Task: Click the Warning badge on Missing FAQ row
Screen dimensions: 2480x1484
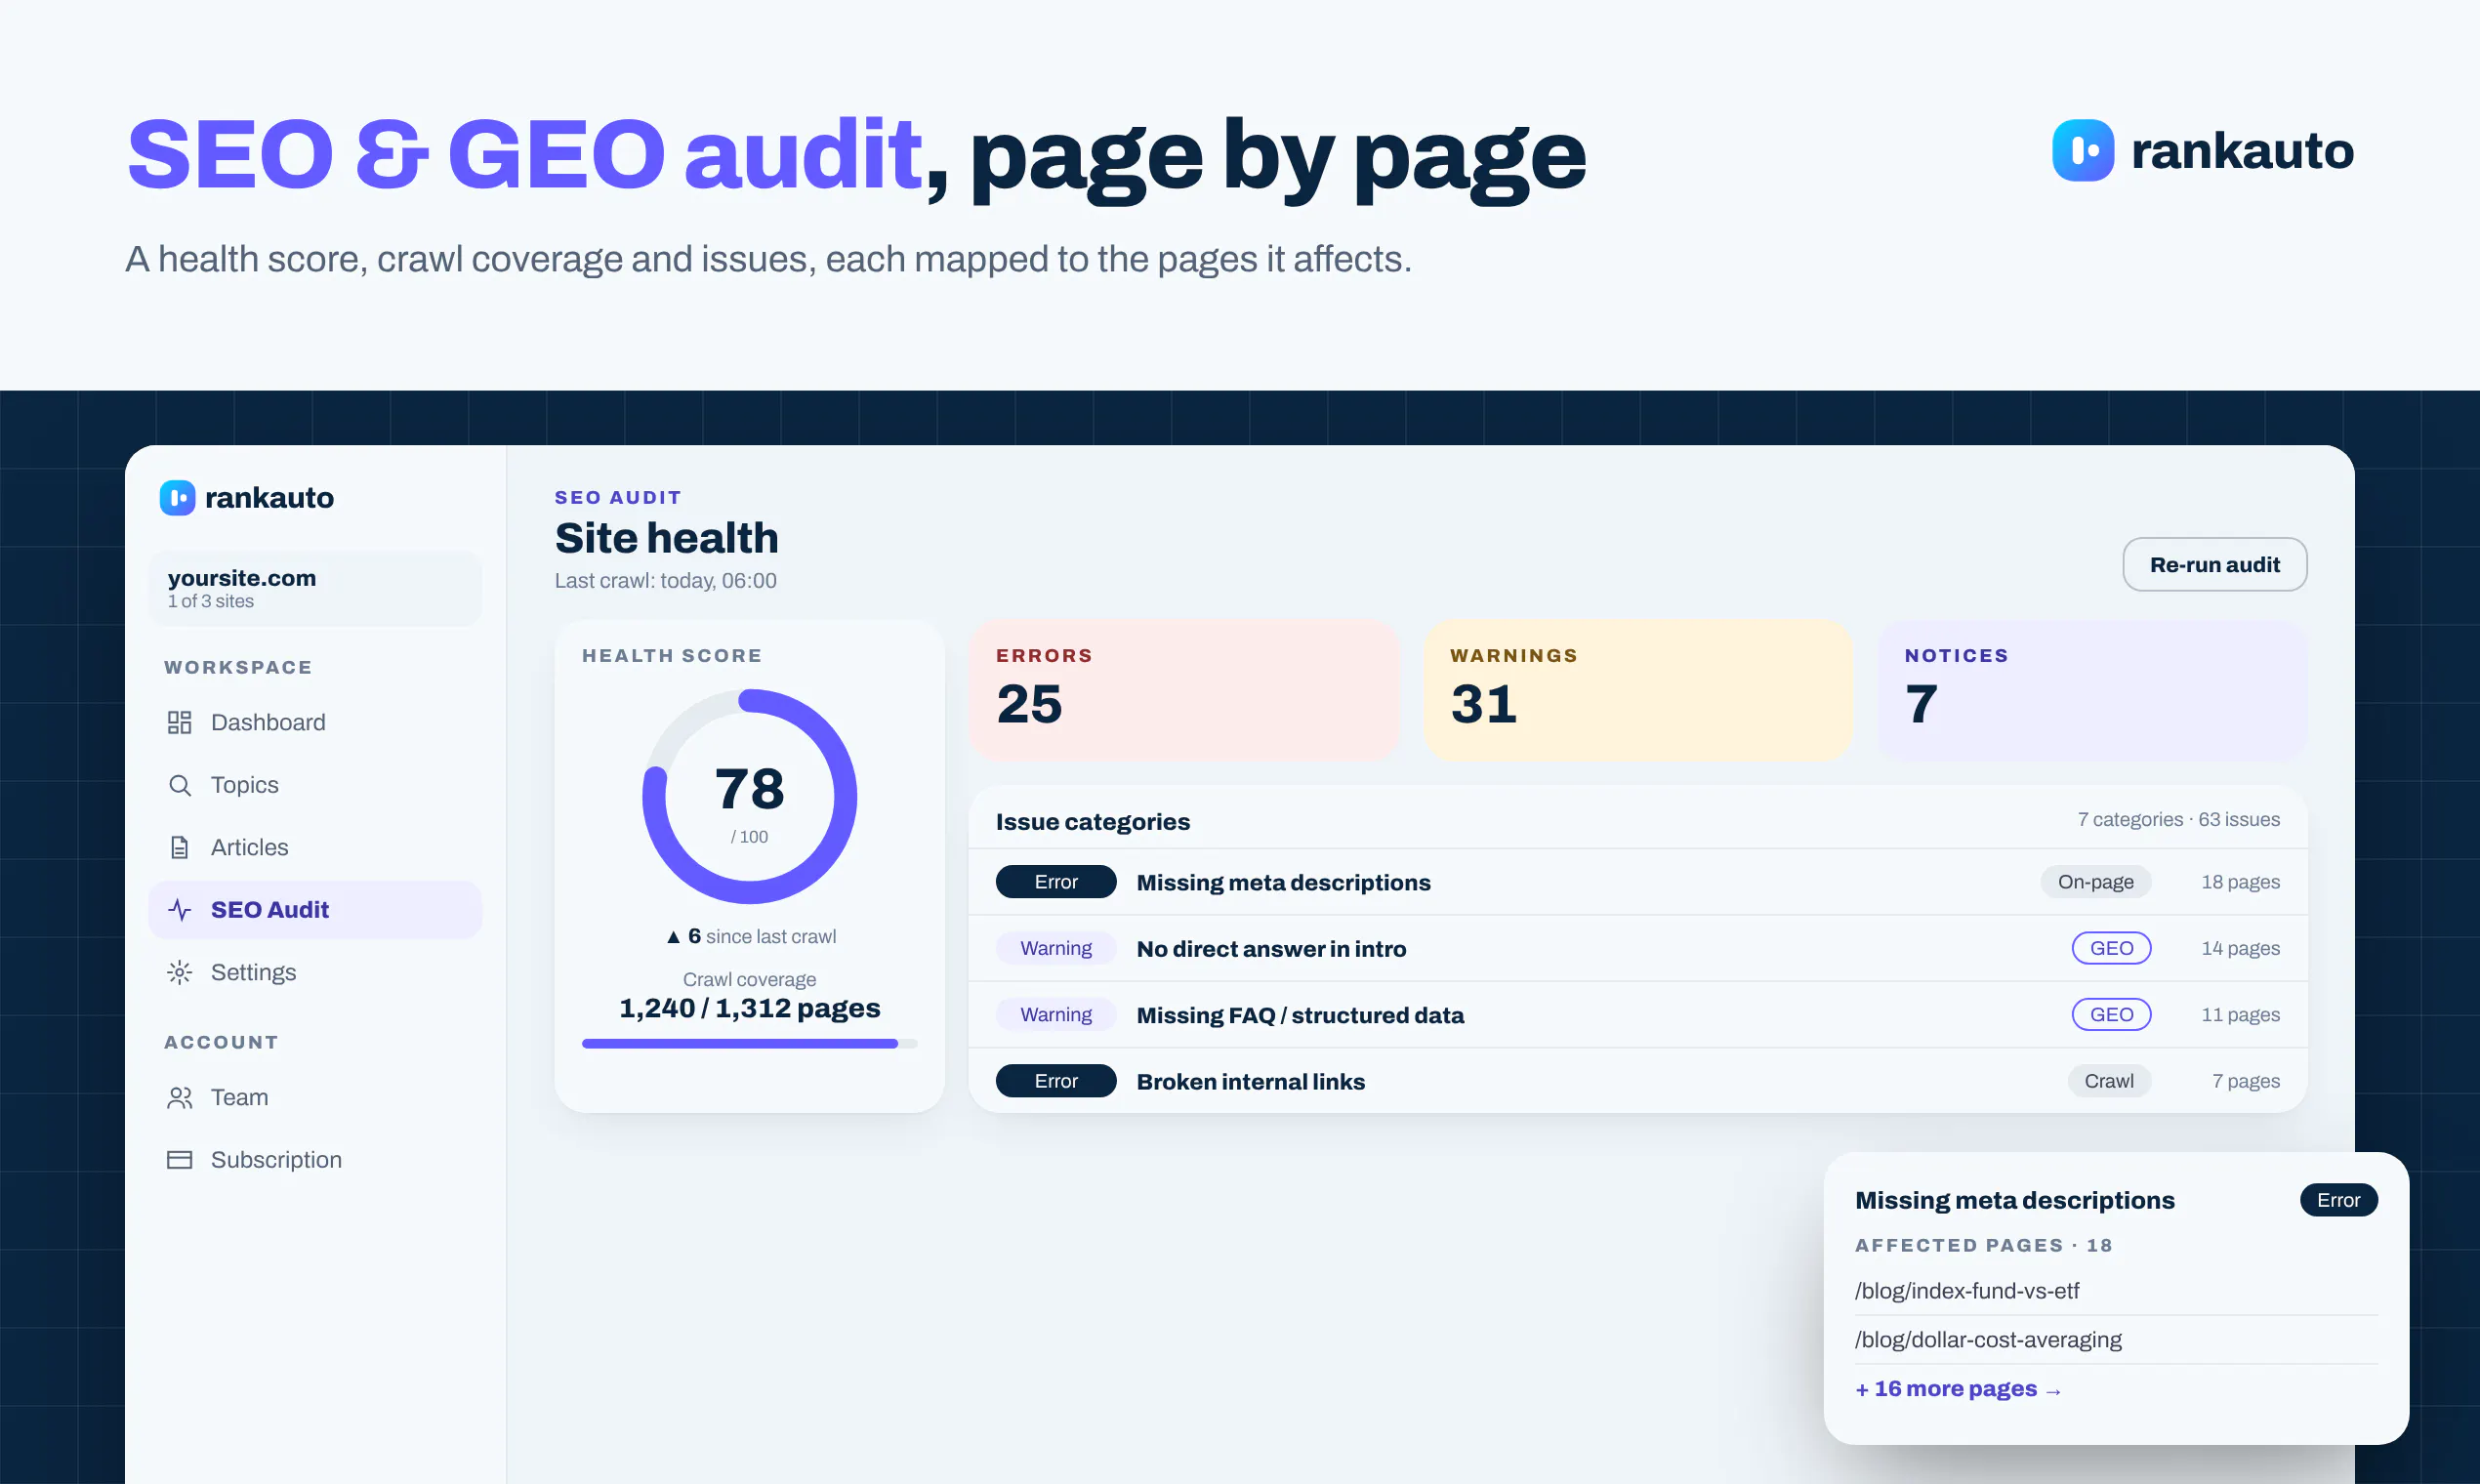Action: click(1056, 1014)
